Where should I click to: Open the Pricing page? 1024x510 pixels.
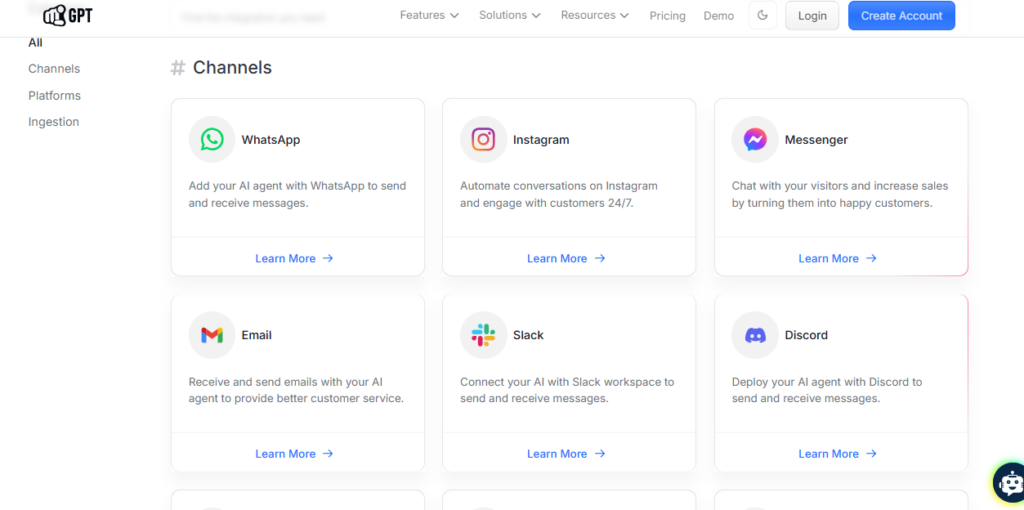click(x=667, y=16)
